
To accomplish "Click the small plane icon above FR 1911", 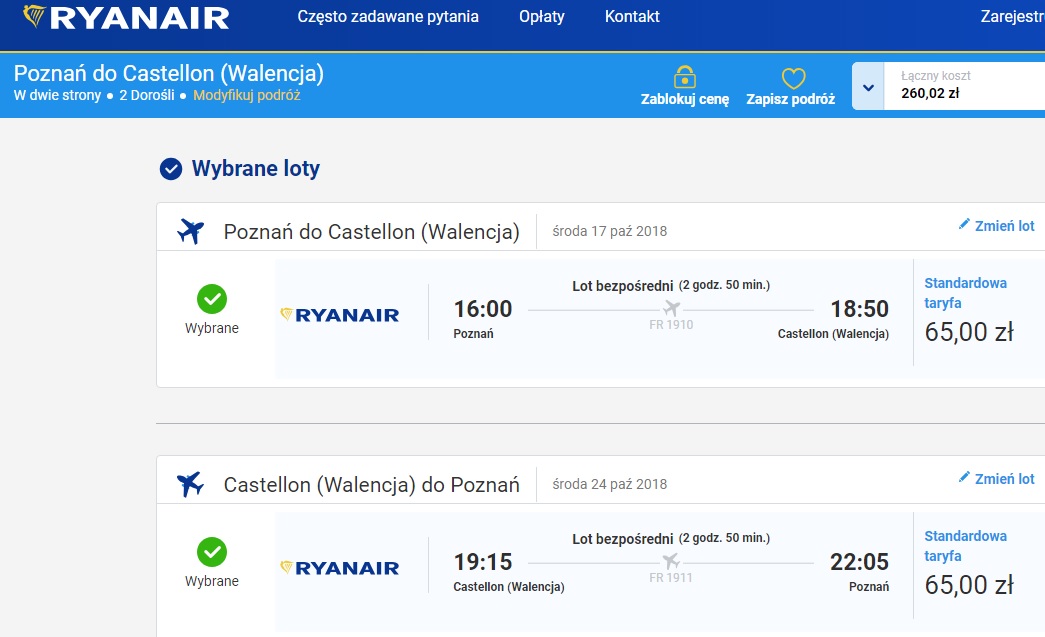I will click(671, 562).
